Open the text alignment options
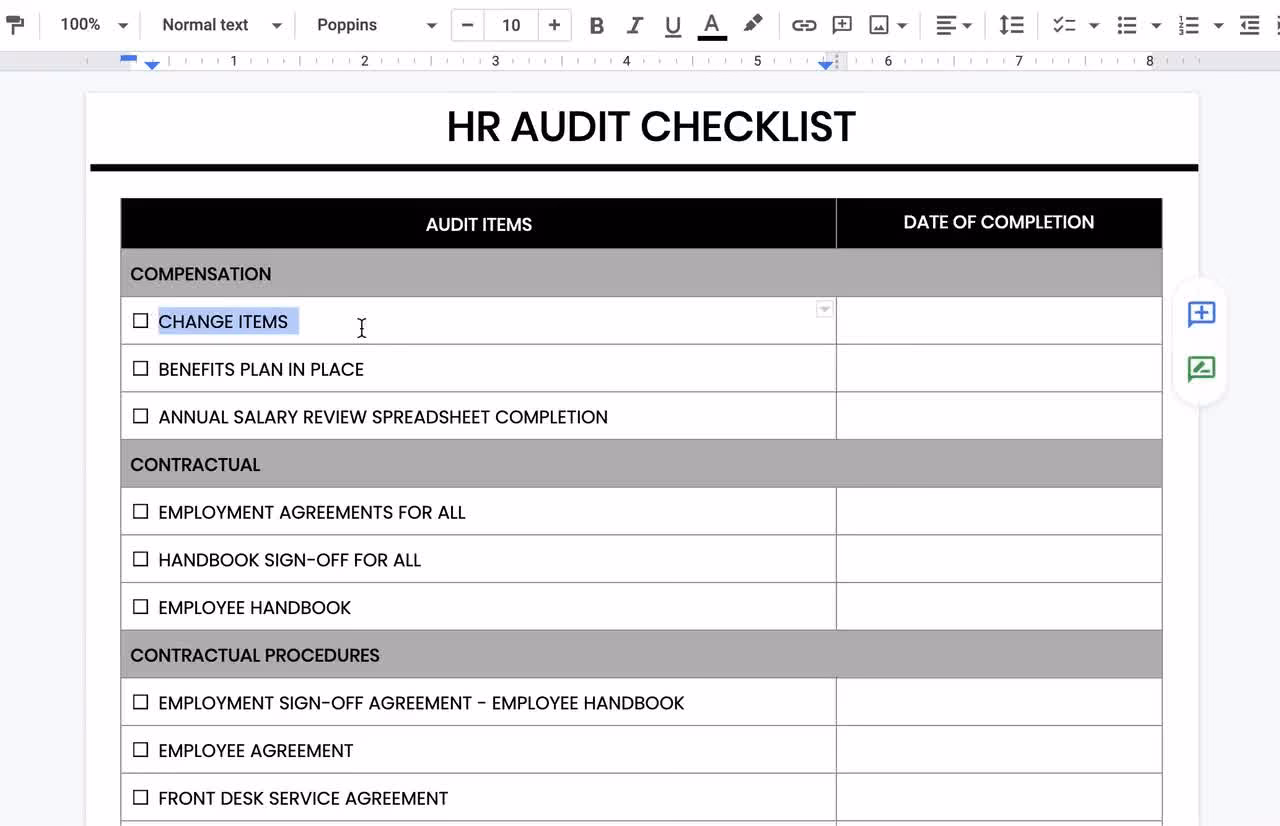This screenshot has width=1280, height=826. 953,26
